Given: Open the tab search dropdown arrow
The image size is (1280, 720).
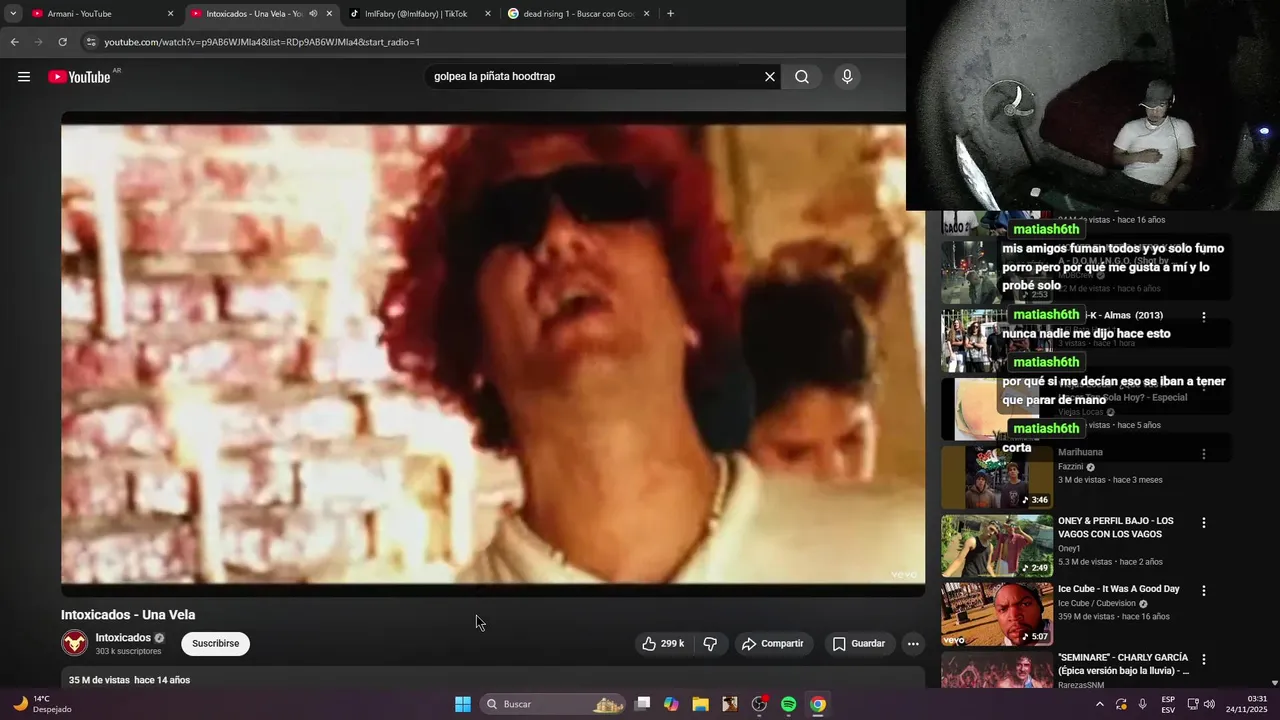Looking at the screenshot, I should 13,14.
